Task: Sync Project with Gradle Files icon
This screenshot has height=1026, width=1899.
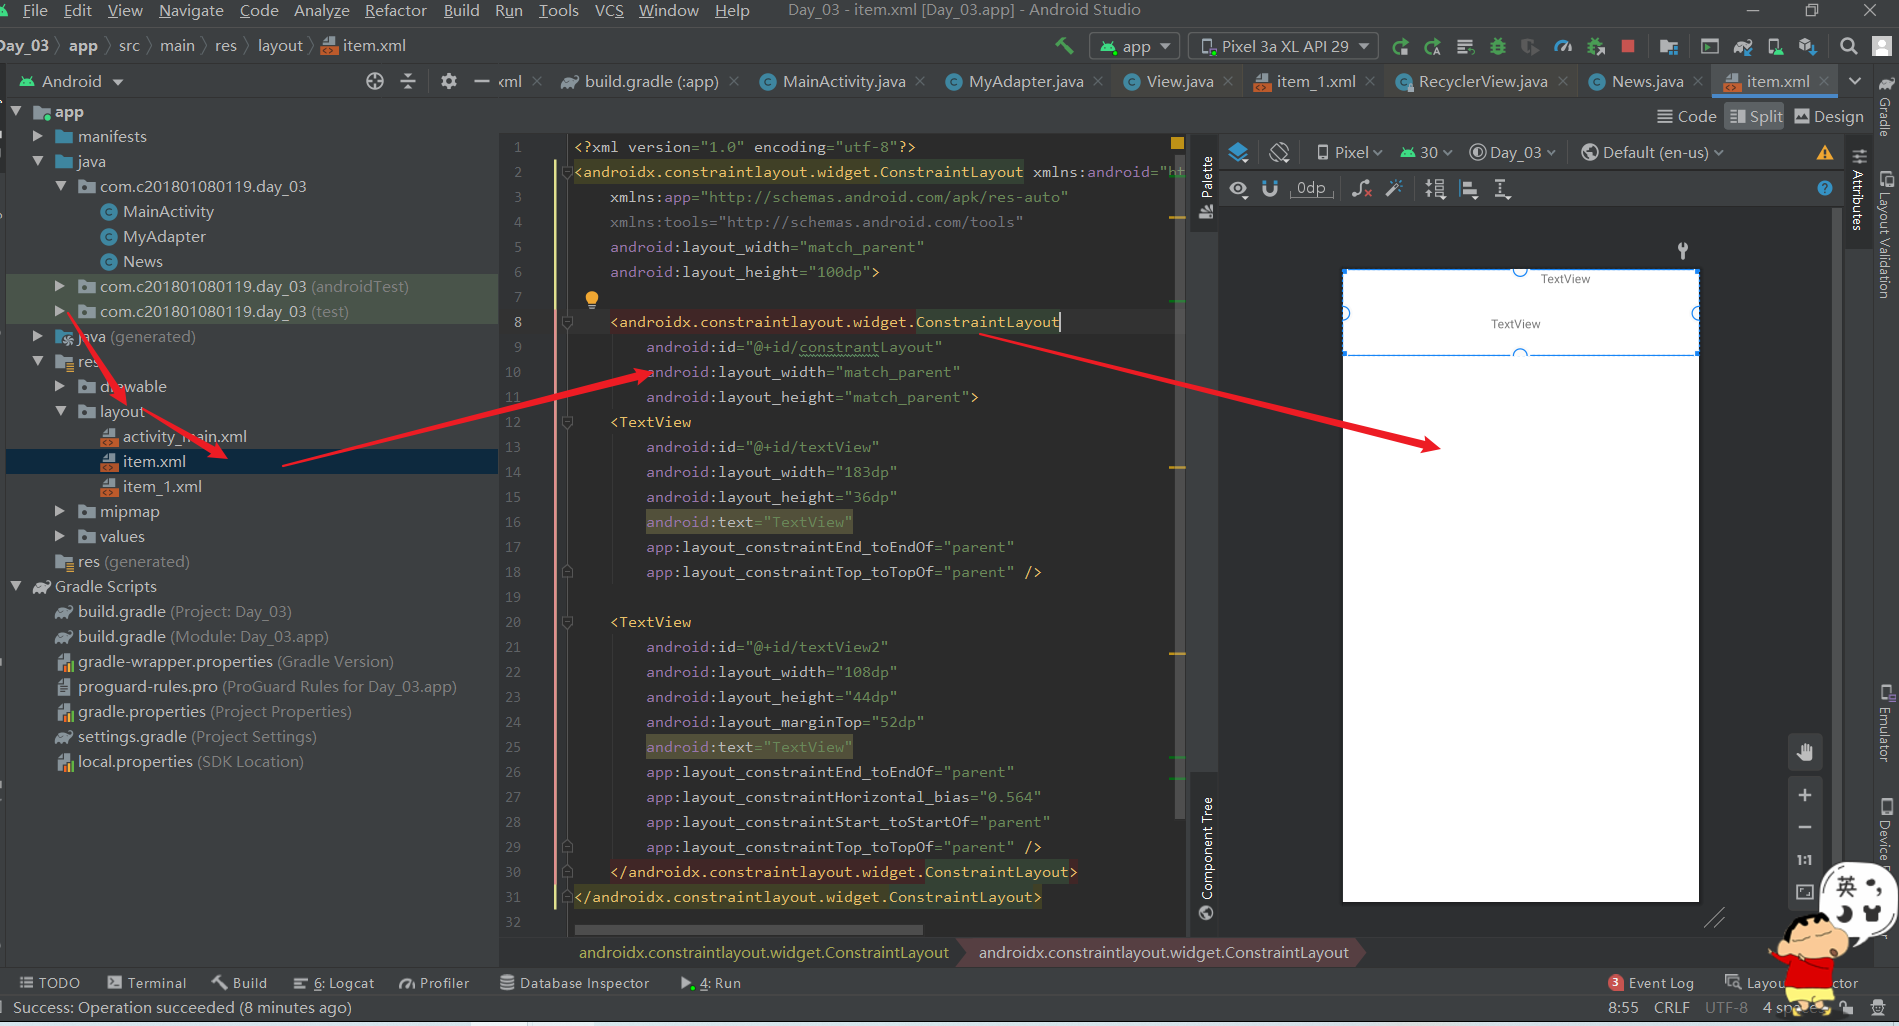Action: (x=1743, y=46)
